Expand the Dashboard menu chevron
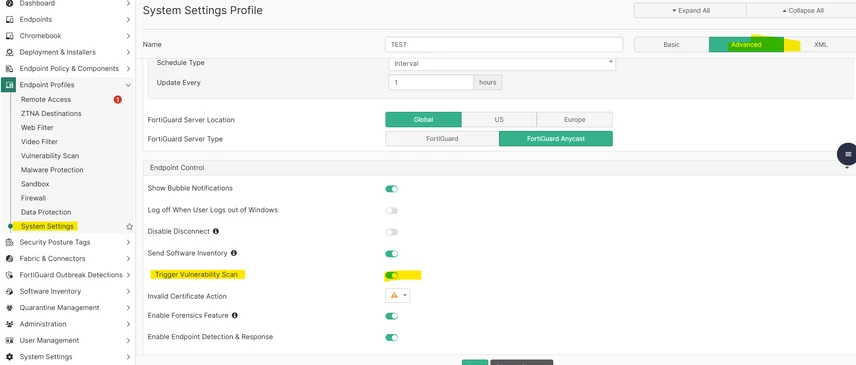Image resolution: width=856 pixels, height=365 pixels. coord(128,3)
